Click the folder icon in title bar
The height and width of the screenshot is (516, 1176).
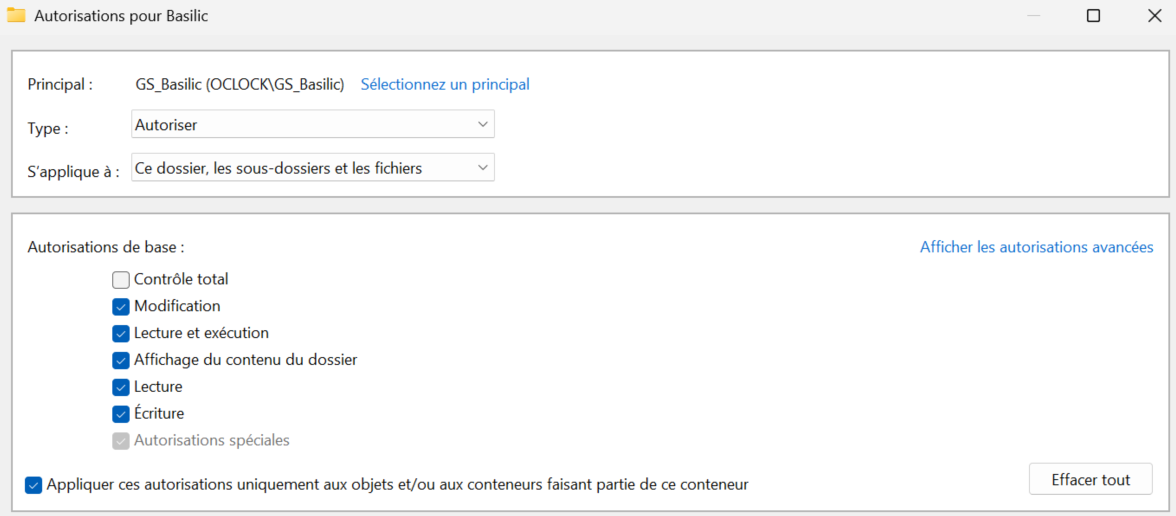point(16,16)
